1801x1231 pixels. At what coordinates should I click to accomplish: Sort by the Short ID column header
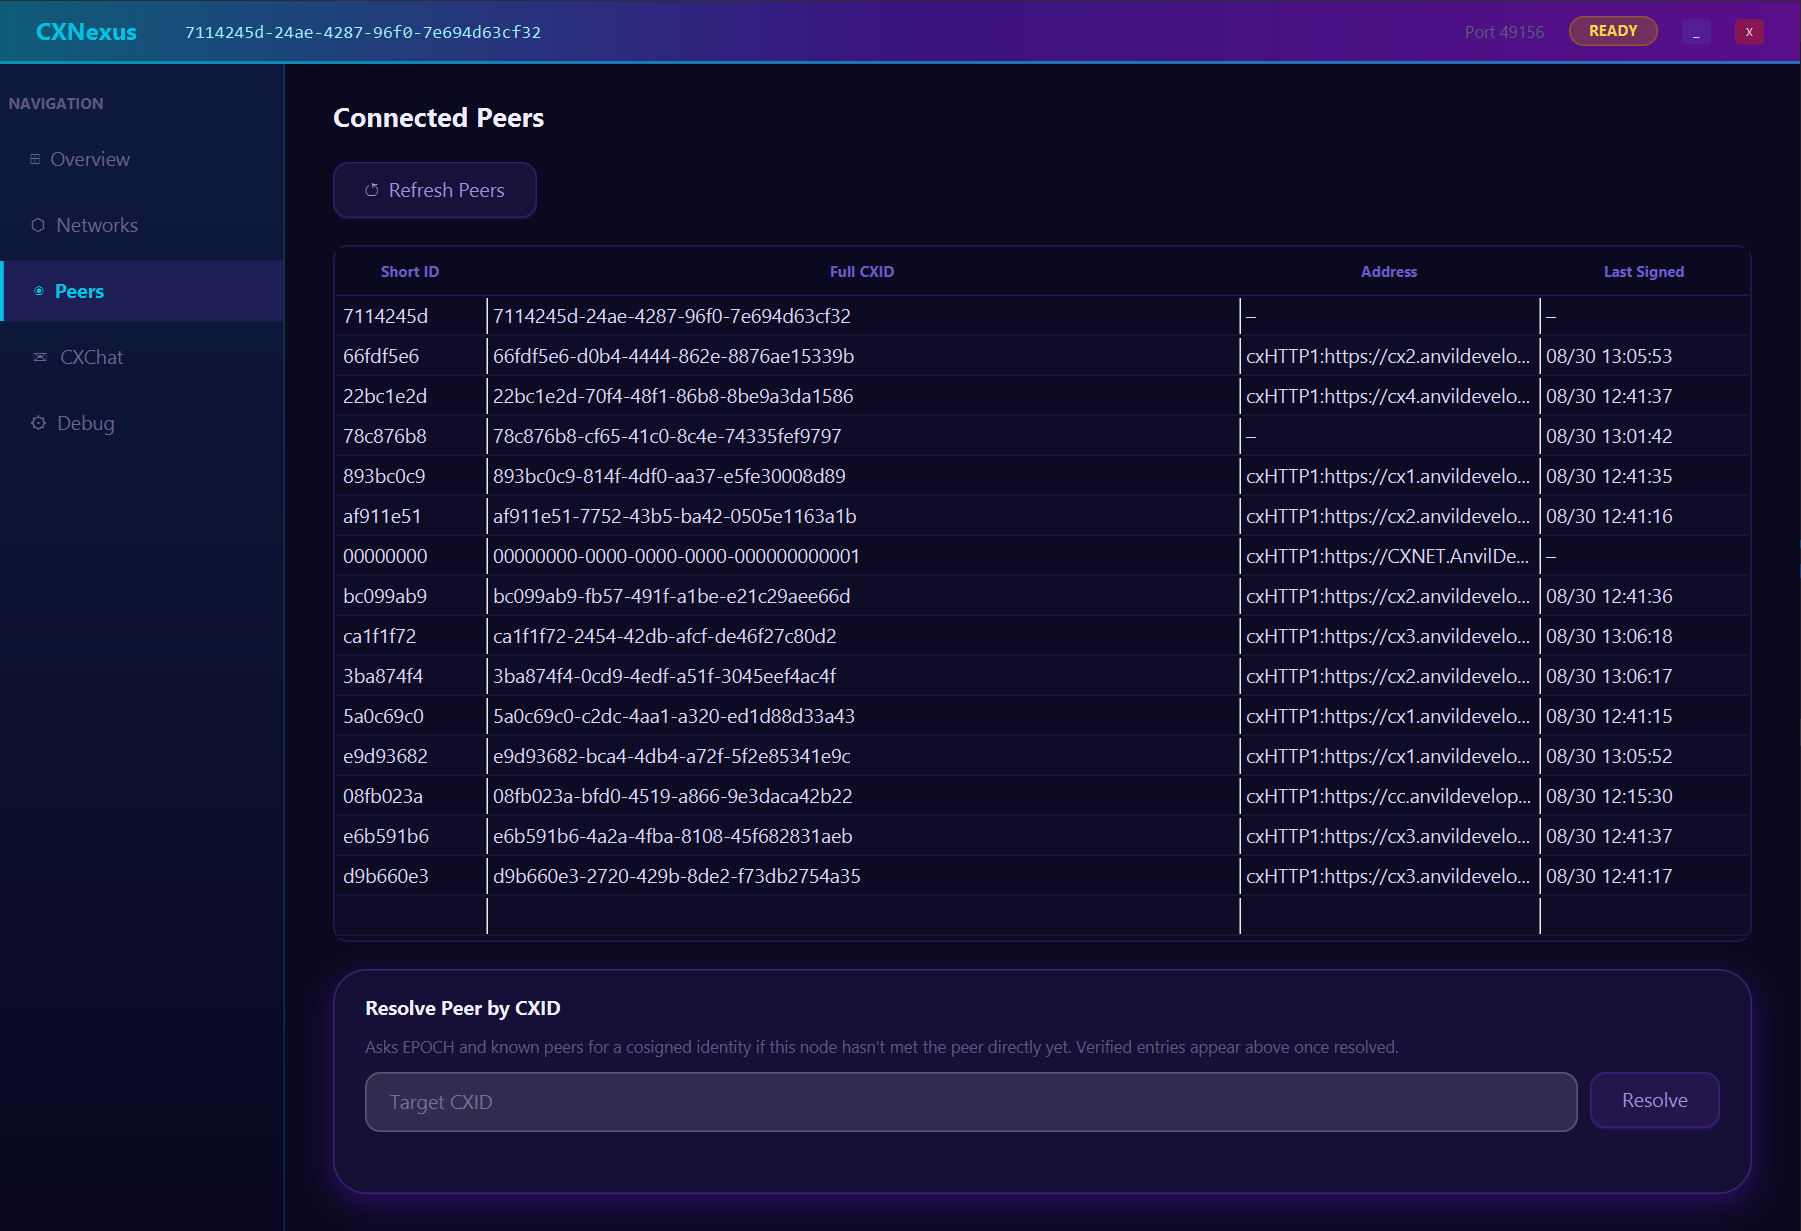point(410,272)
